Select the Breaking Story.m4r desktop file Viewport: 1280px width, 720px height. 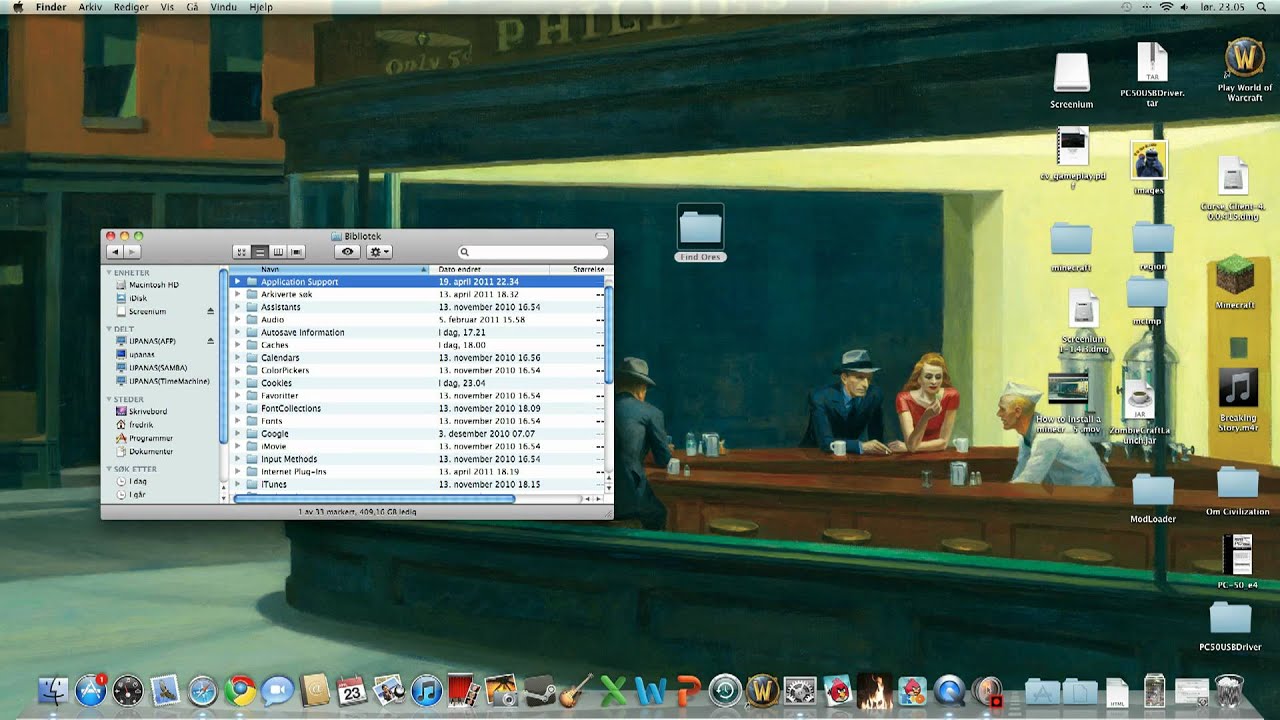coord(1238,400)
